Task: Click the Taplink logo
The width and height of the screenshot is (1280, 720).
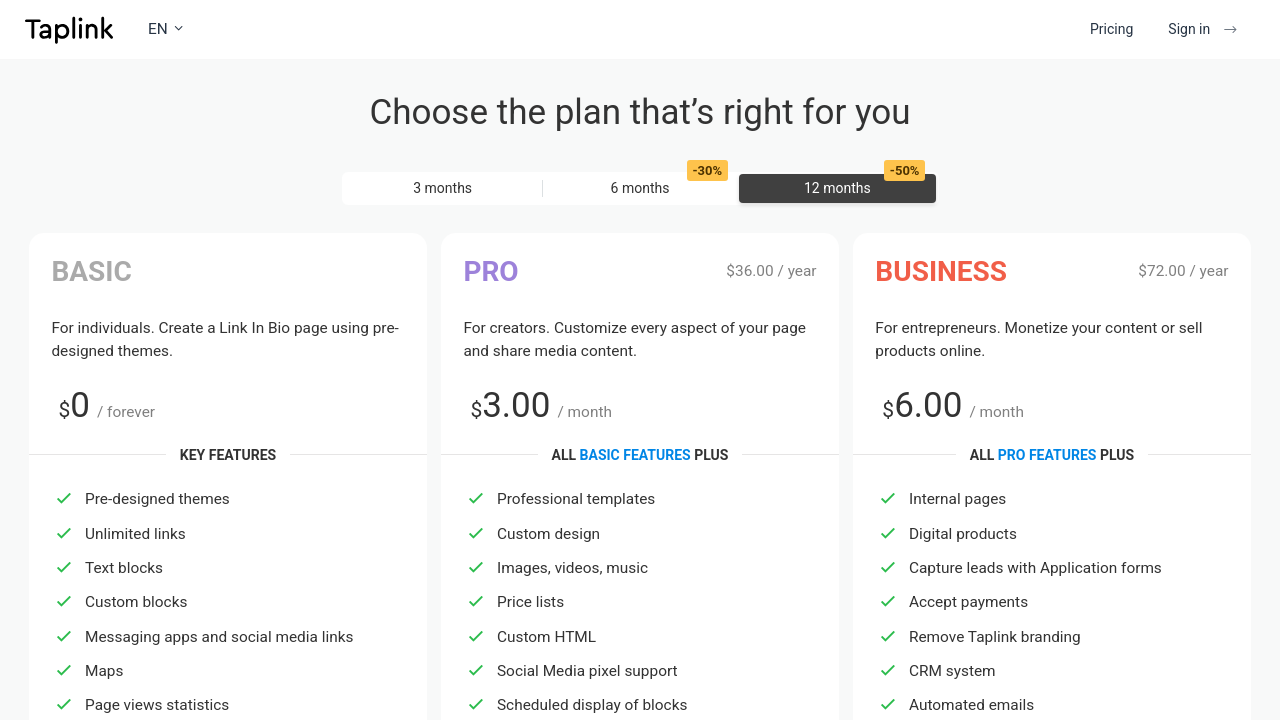Action: coord(69,30)
